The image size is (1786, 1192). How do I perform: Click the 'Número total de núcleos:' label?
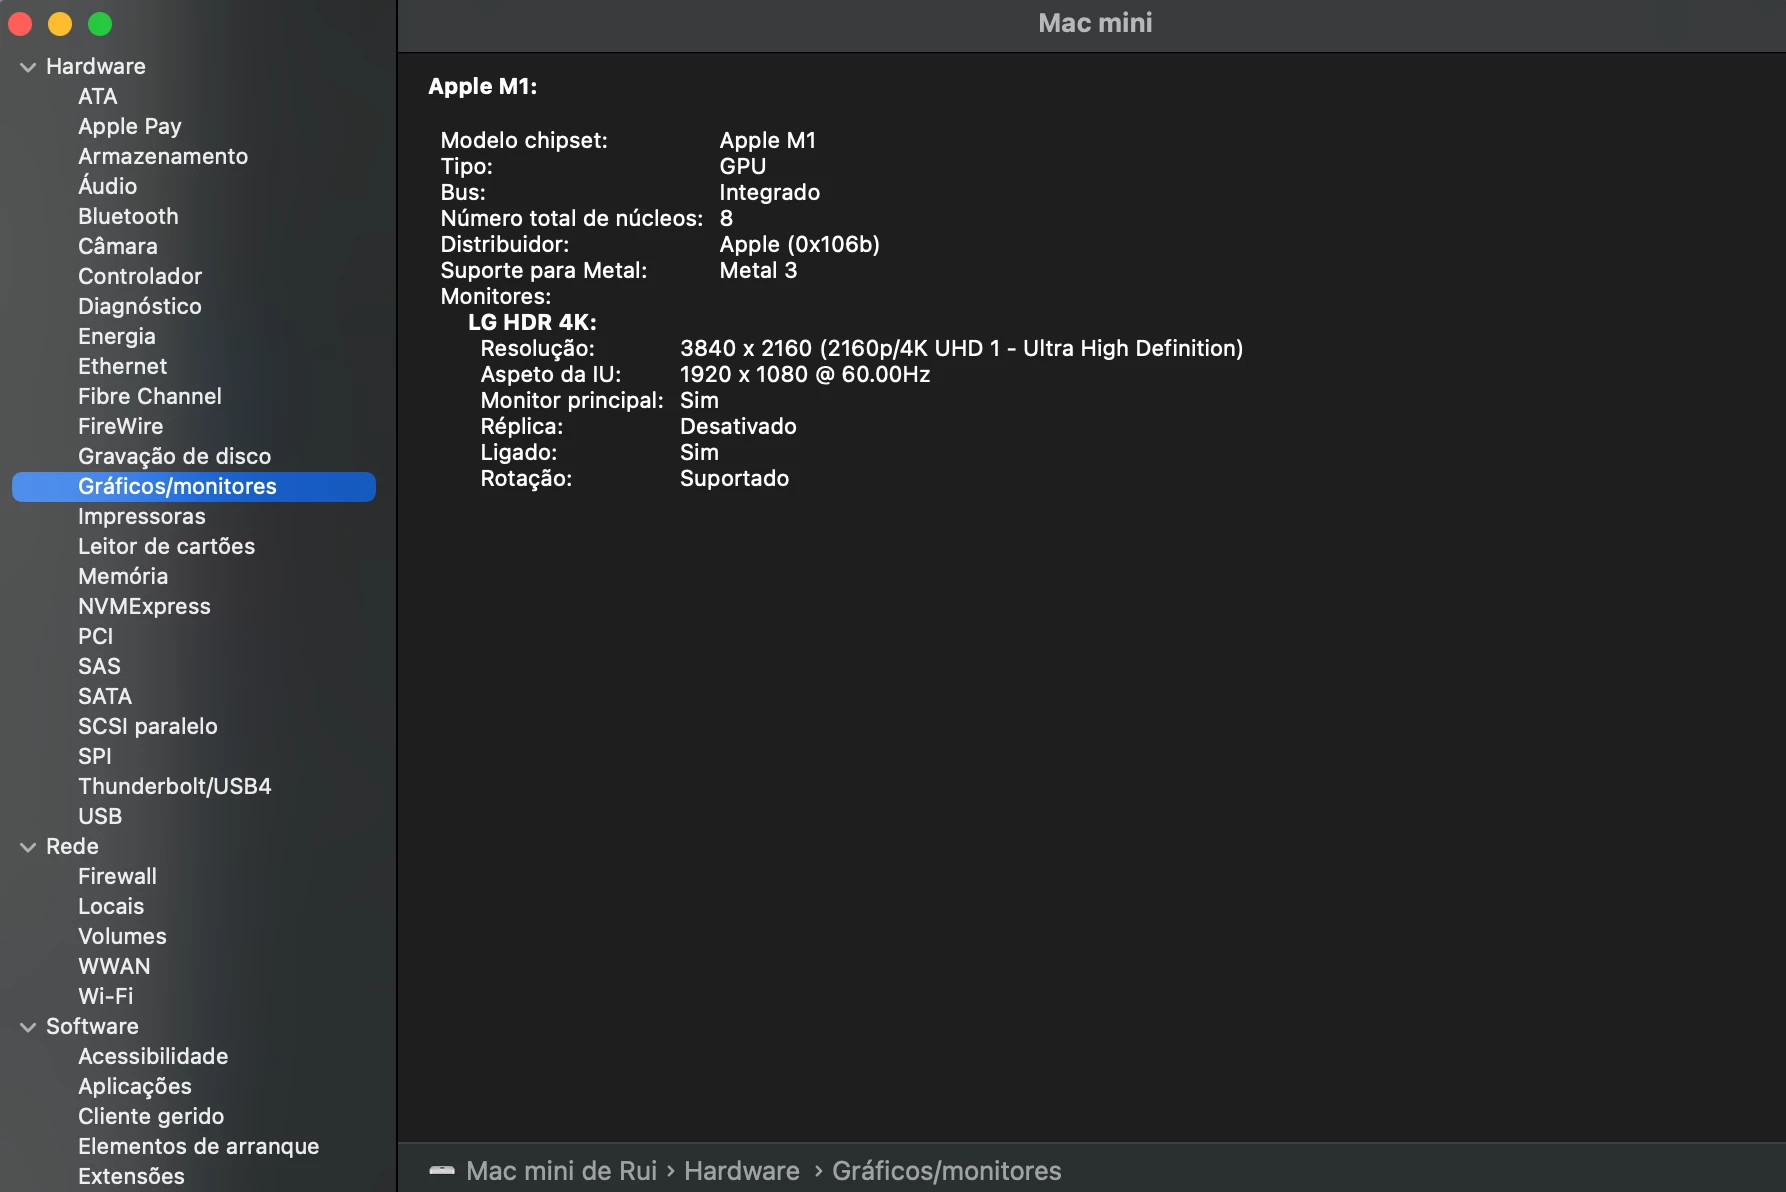572,219
